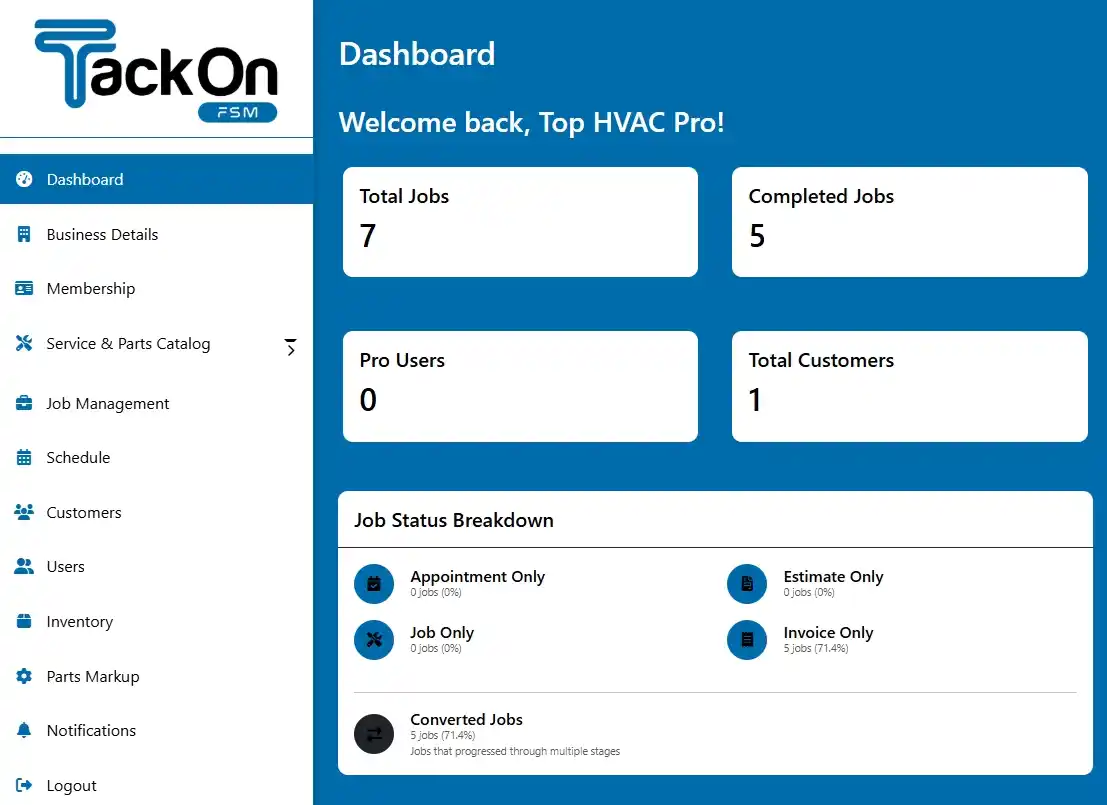Viewport: 1107px width, 805px height.
Task: Open the Total Customers card
Action: pyautogui.click(x=909, y=386)
